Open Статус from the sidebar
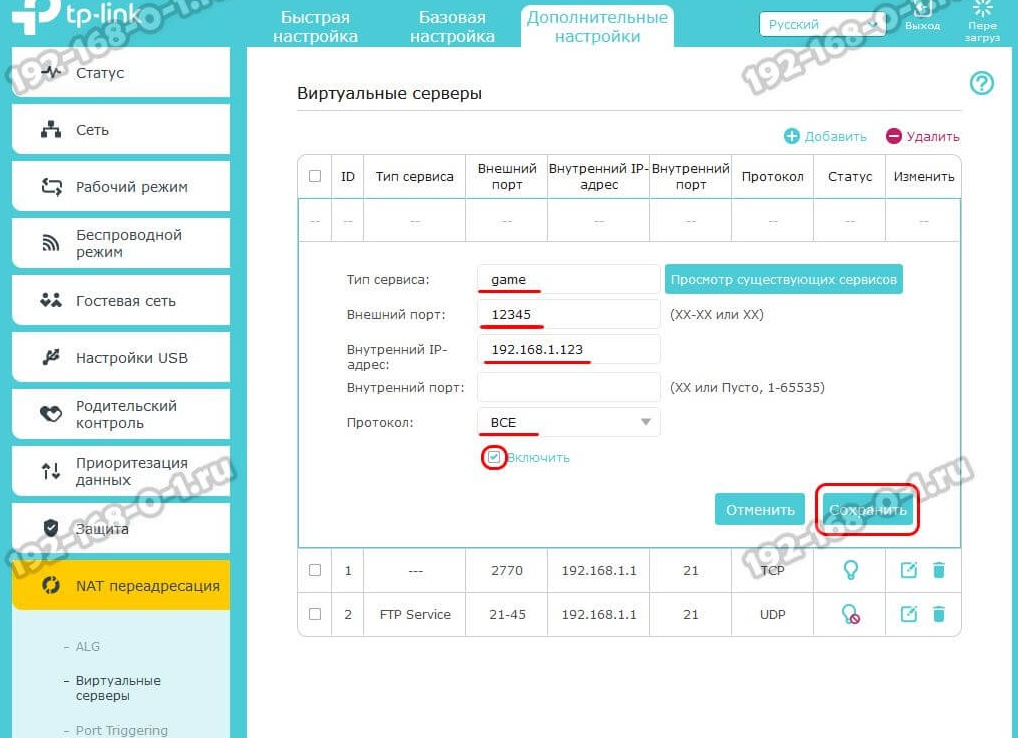Screen dimensions: 1018x738 coord(121,73)
